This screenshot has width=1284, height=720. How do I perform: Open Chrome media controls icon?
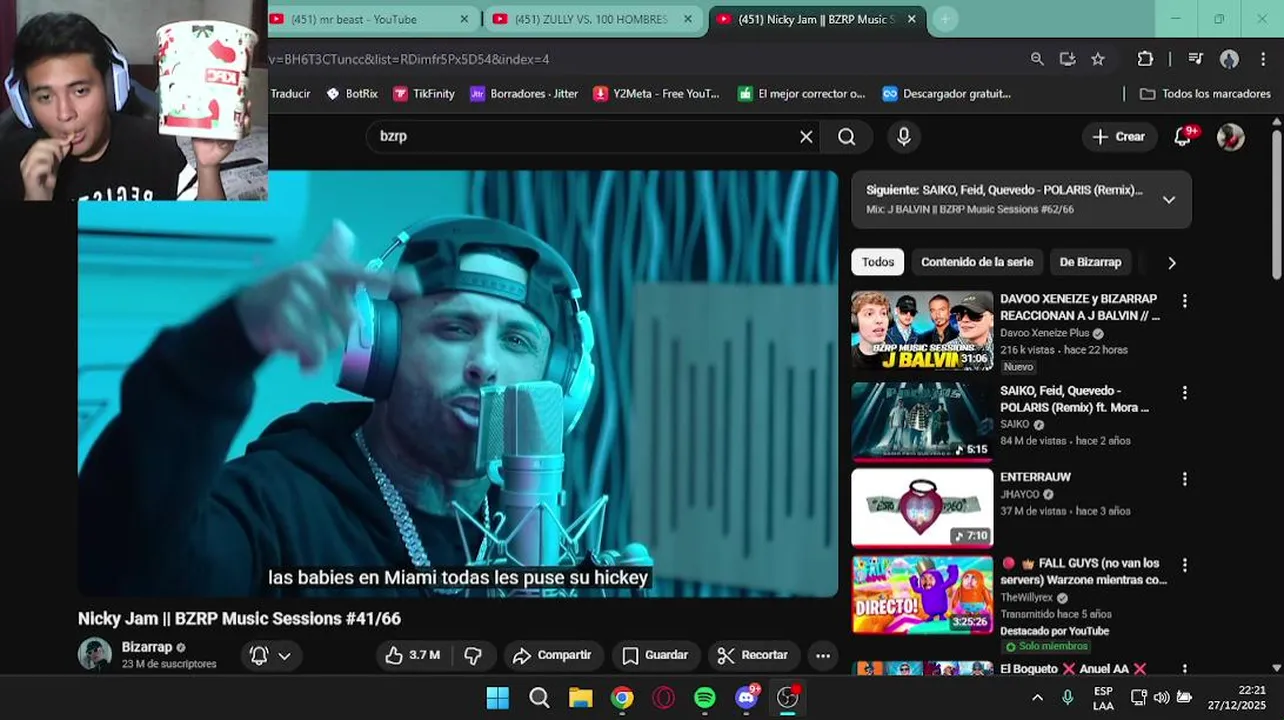pyautogui.click(x=1196, y=59)
